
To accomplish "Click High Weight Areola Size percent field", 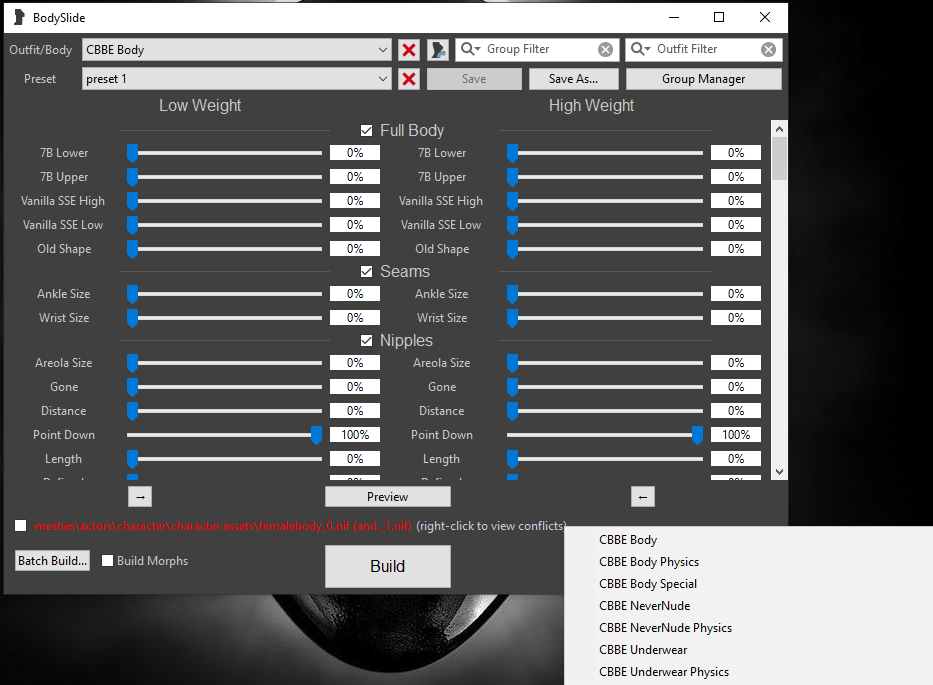I will pos(736,363).
